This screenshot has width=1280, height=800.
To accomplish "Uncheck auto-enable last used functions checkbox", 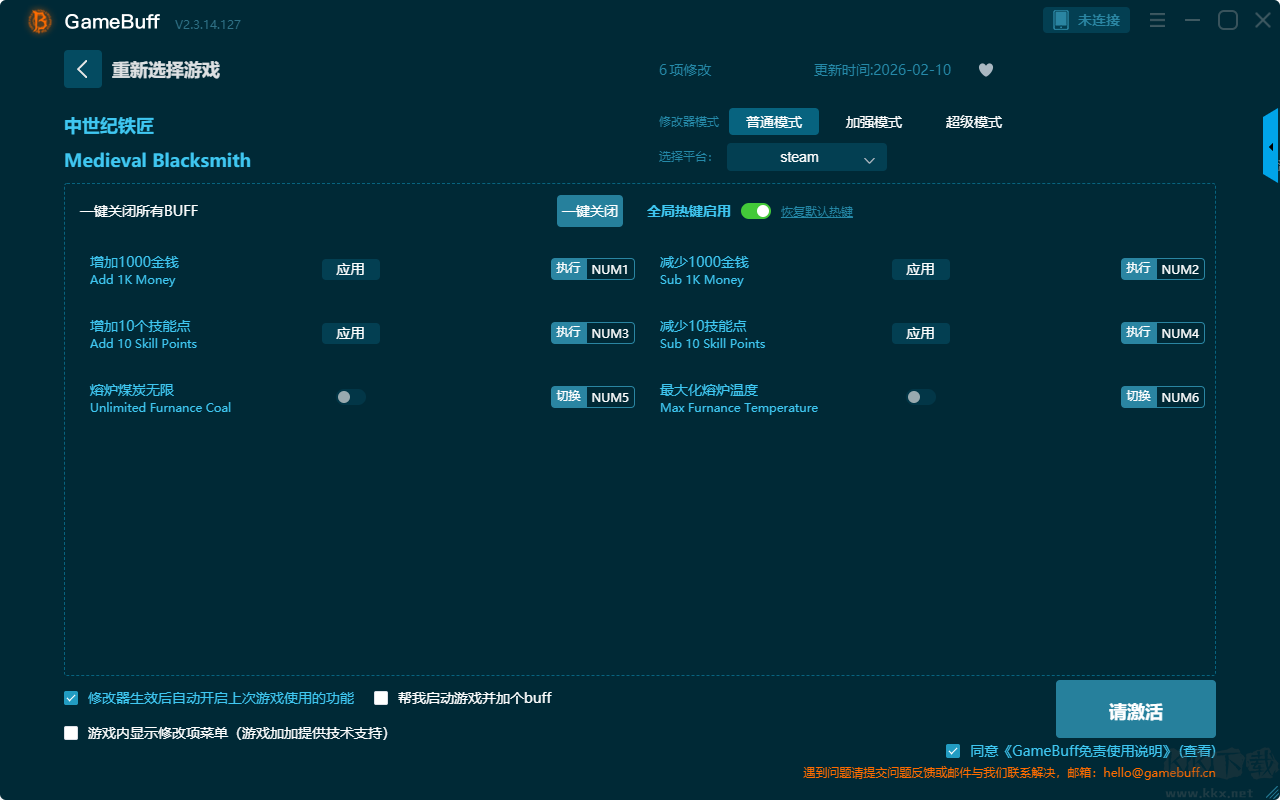I will click(71, 698).
